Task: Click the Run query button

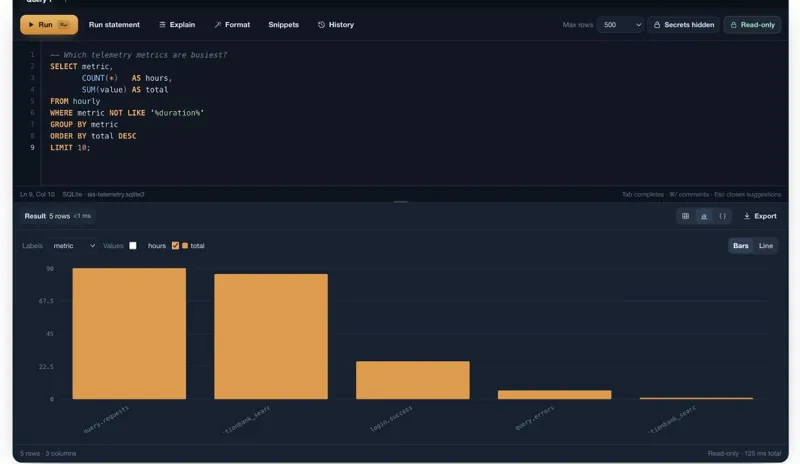Action: 49,25
